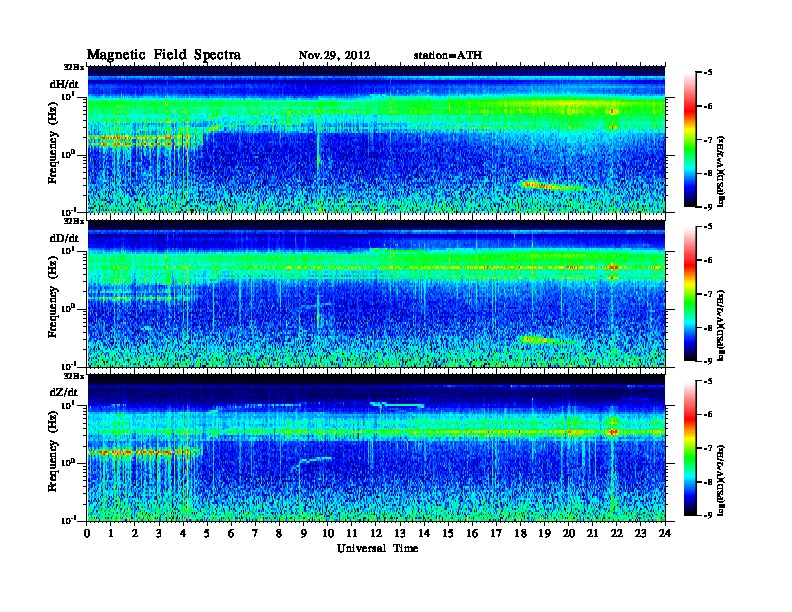Click hour 22 on the Universal Time axis
This screenshot has width=792, height=612.
(616, 534)
